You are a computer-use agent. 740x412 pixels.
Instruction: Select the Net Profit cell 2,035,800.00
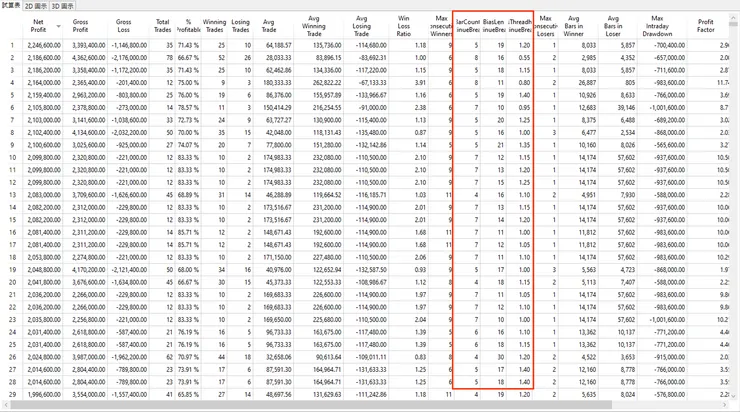(42, 320)
